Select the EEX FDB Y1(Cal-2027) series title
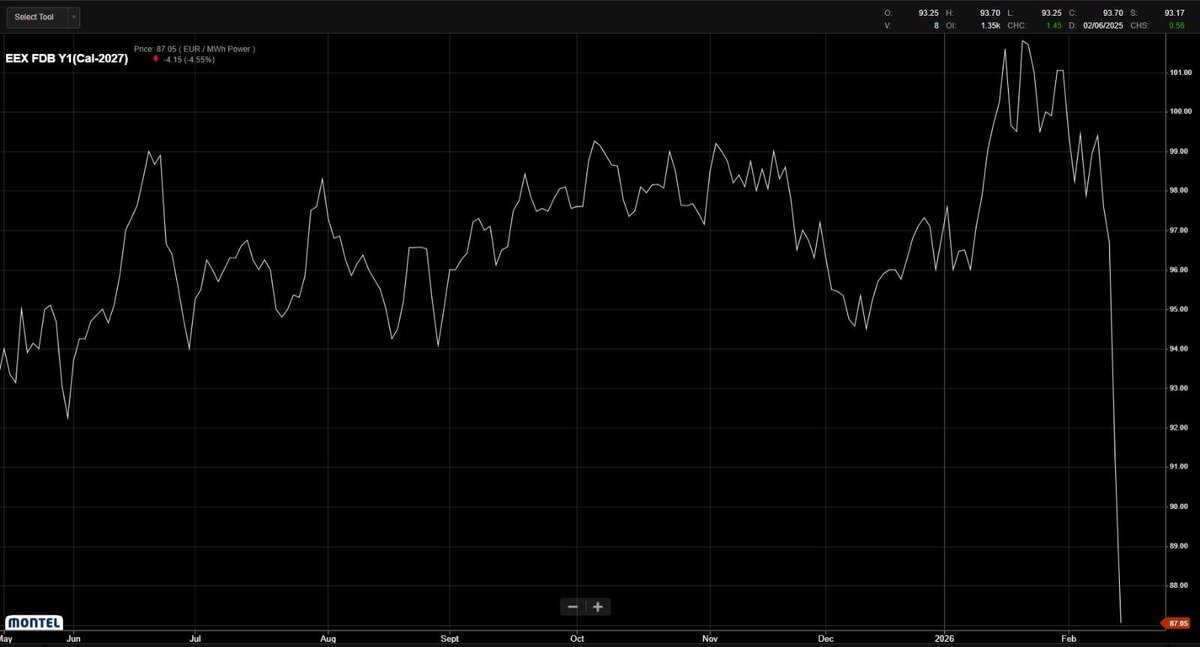 click(67, 59)
